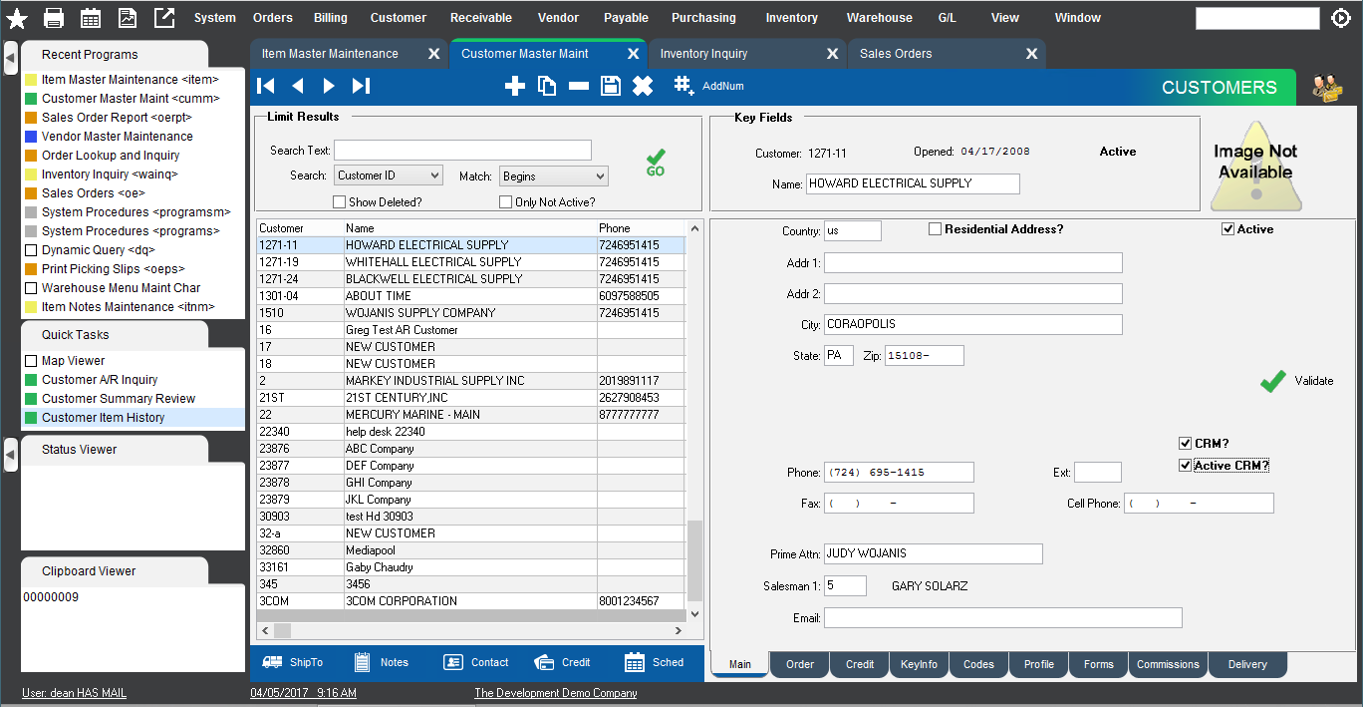Click the chart image icon in top bar
1363x707 pixels.
(x=127, y=18)
